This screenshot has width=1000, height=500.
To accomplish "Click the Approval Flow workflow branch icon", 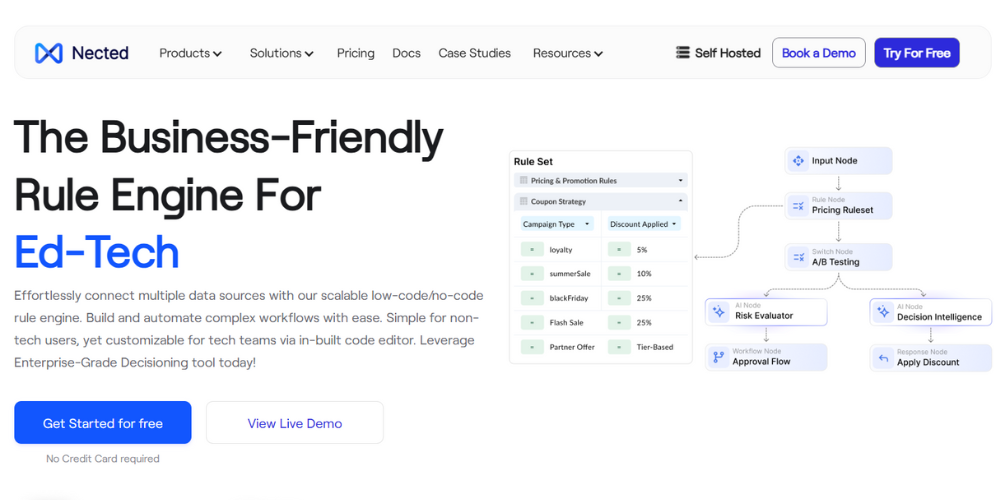I will pyautogui.click(x=719, y=357).
